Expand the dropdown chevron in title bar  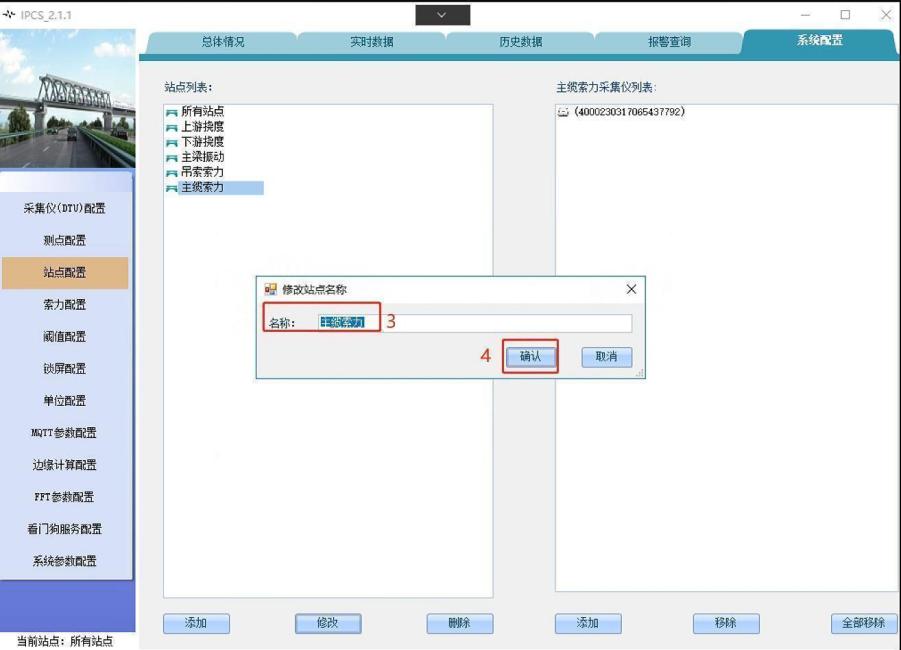(442, 15)
